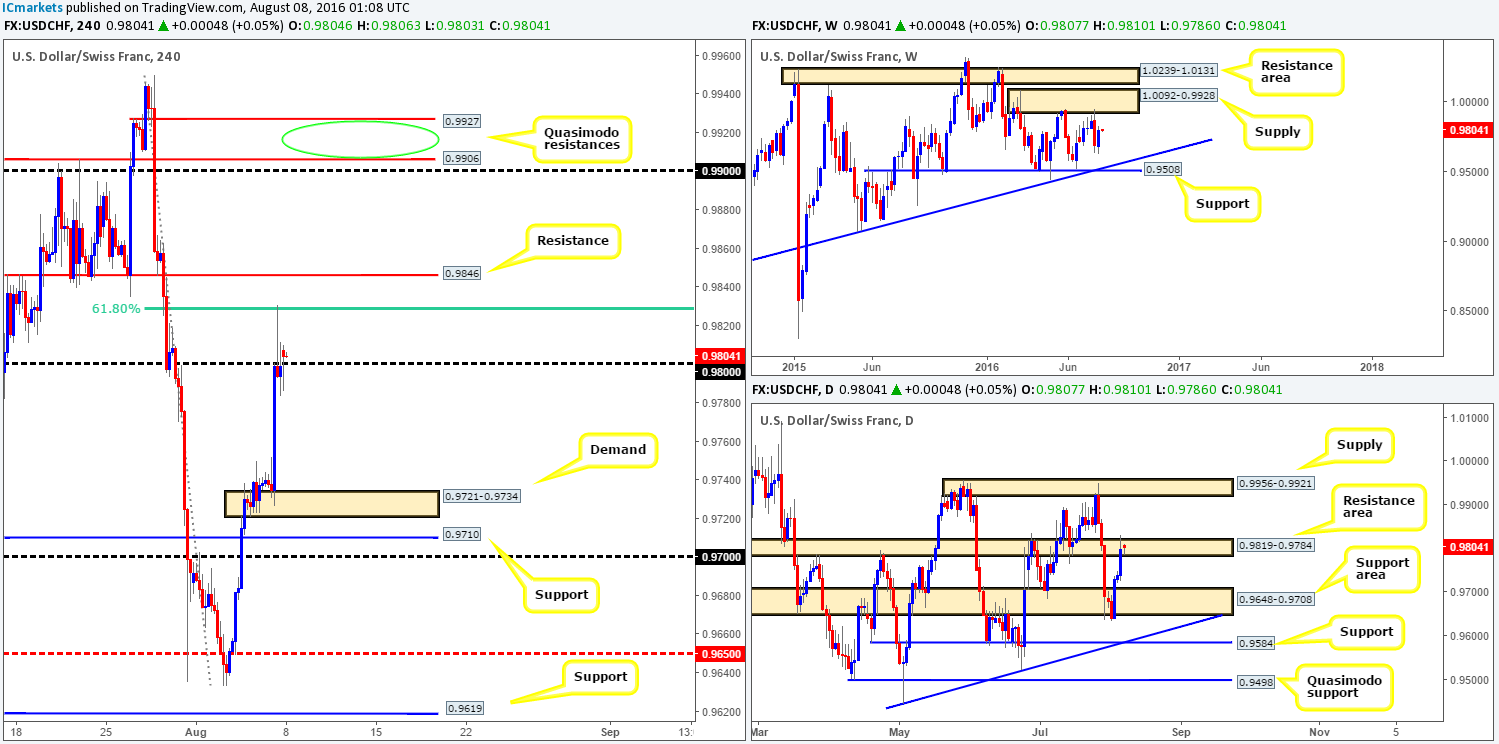Click the '22' date on 240 chart time axis
The image size is (1499, 744).
(x=465, y=731)
